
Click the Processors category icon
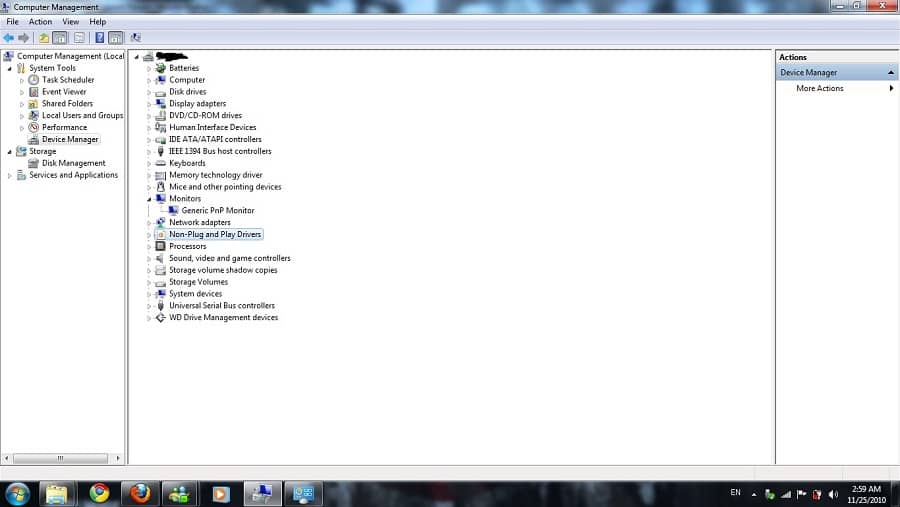[161, 246]
